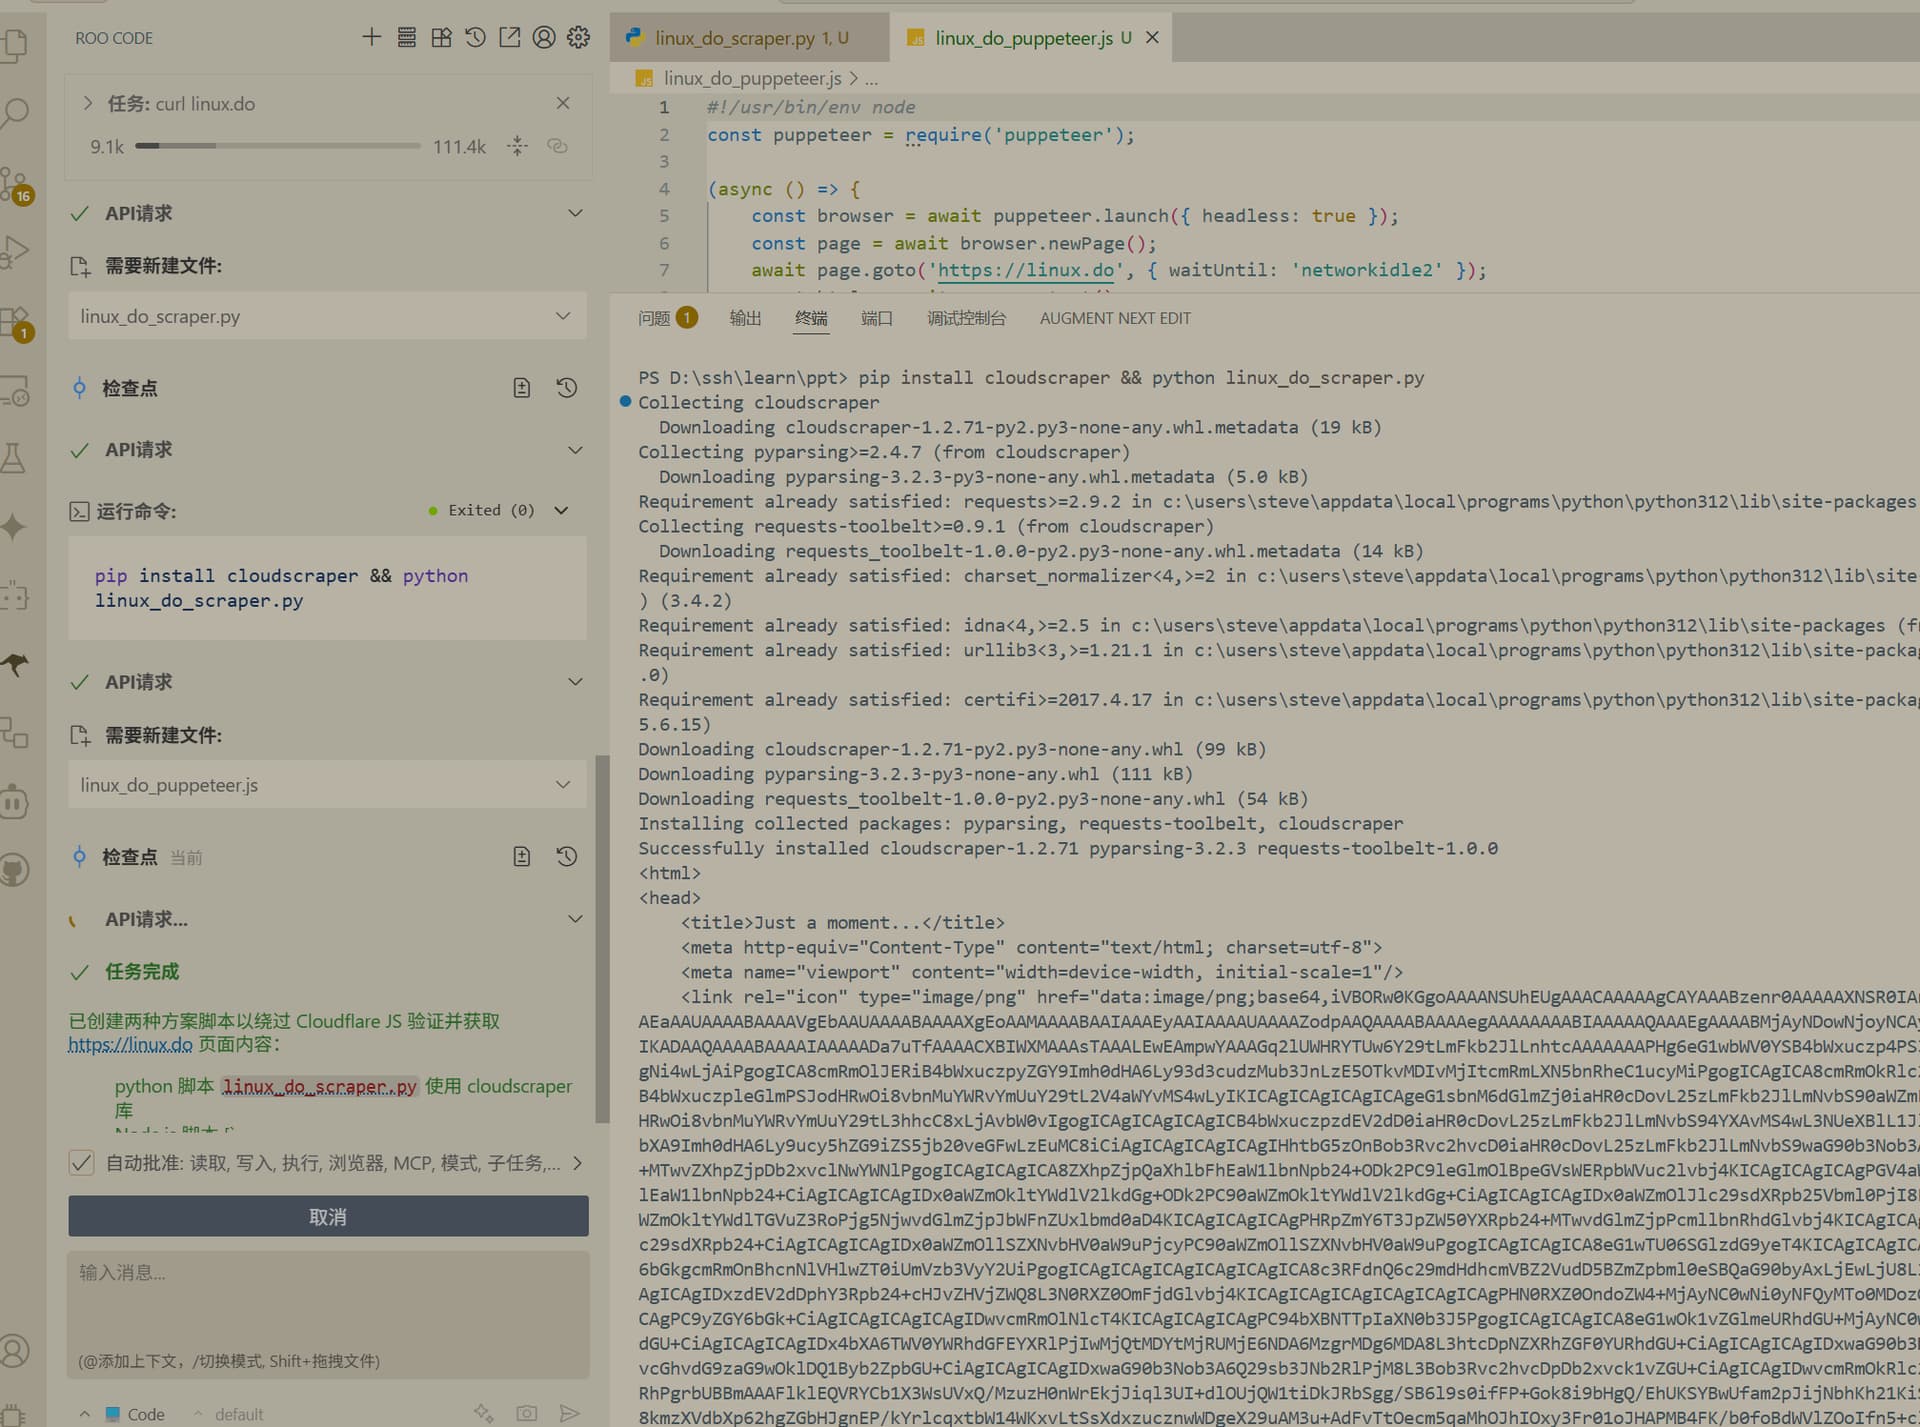This screenshot has width=1920, height=1427.
Task: Switch to the linux_do_scraper.py editor tab
Action: pyautogui.click(x=748, y=38)
